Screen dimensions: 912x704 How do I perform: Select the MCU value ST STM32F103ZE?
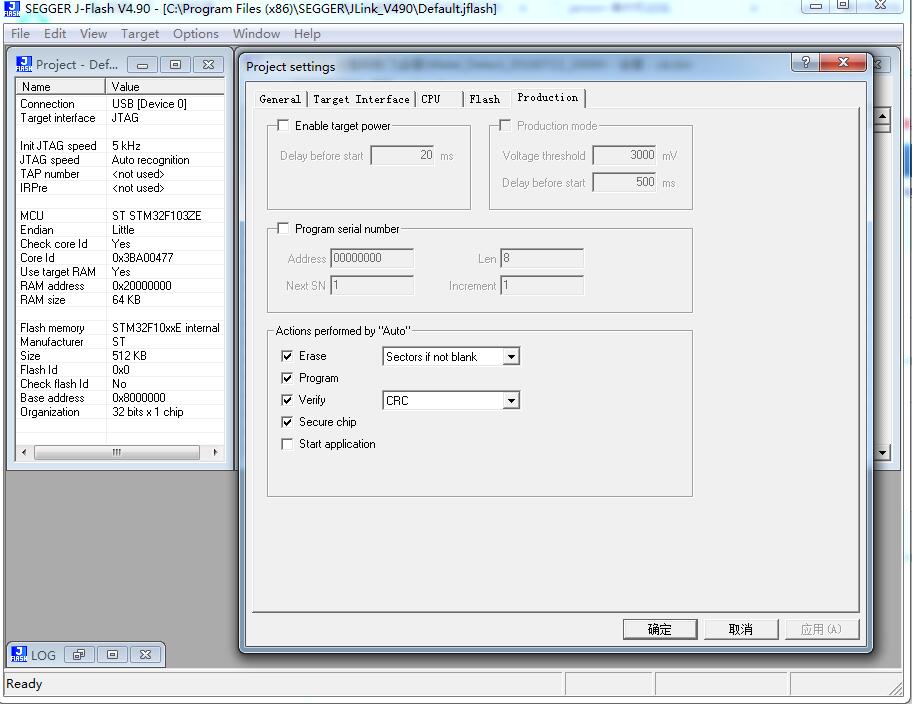156,216
